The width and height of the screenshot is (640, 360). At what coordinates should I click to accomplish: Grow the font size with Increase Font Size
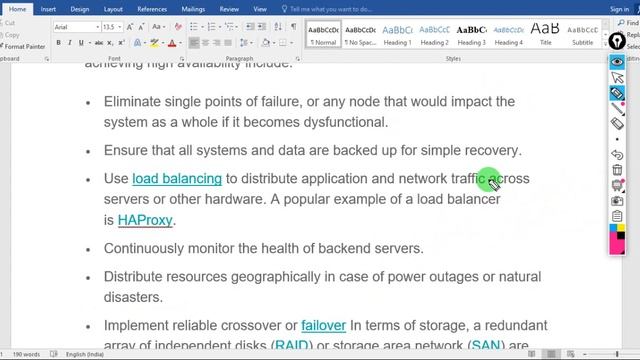click(x=130, y=27)
